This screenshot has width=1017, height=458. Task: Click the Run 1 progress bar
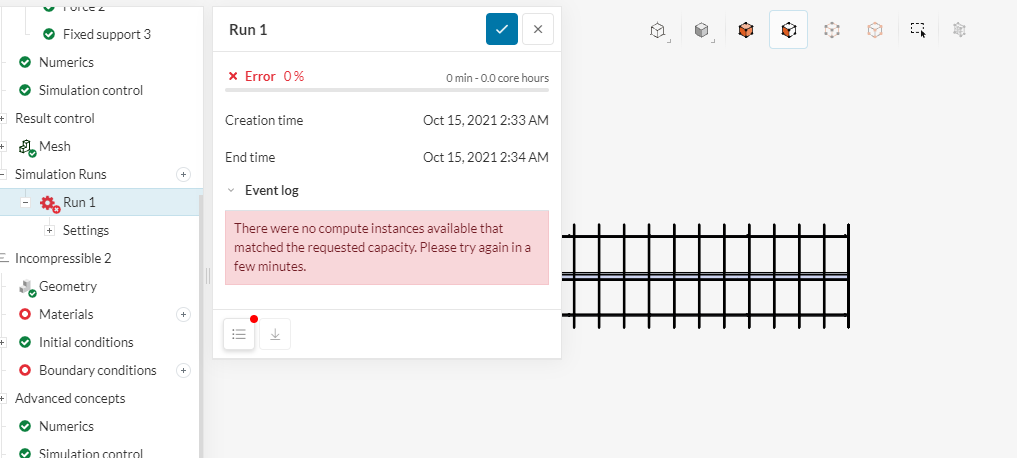click(386, 90)
